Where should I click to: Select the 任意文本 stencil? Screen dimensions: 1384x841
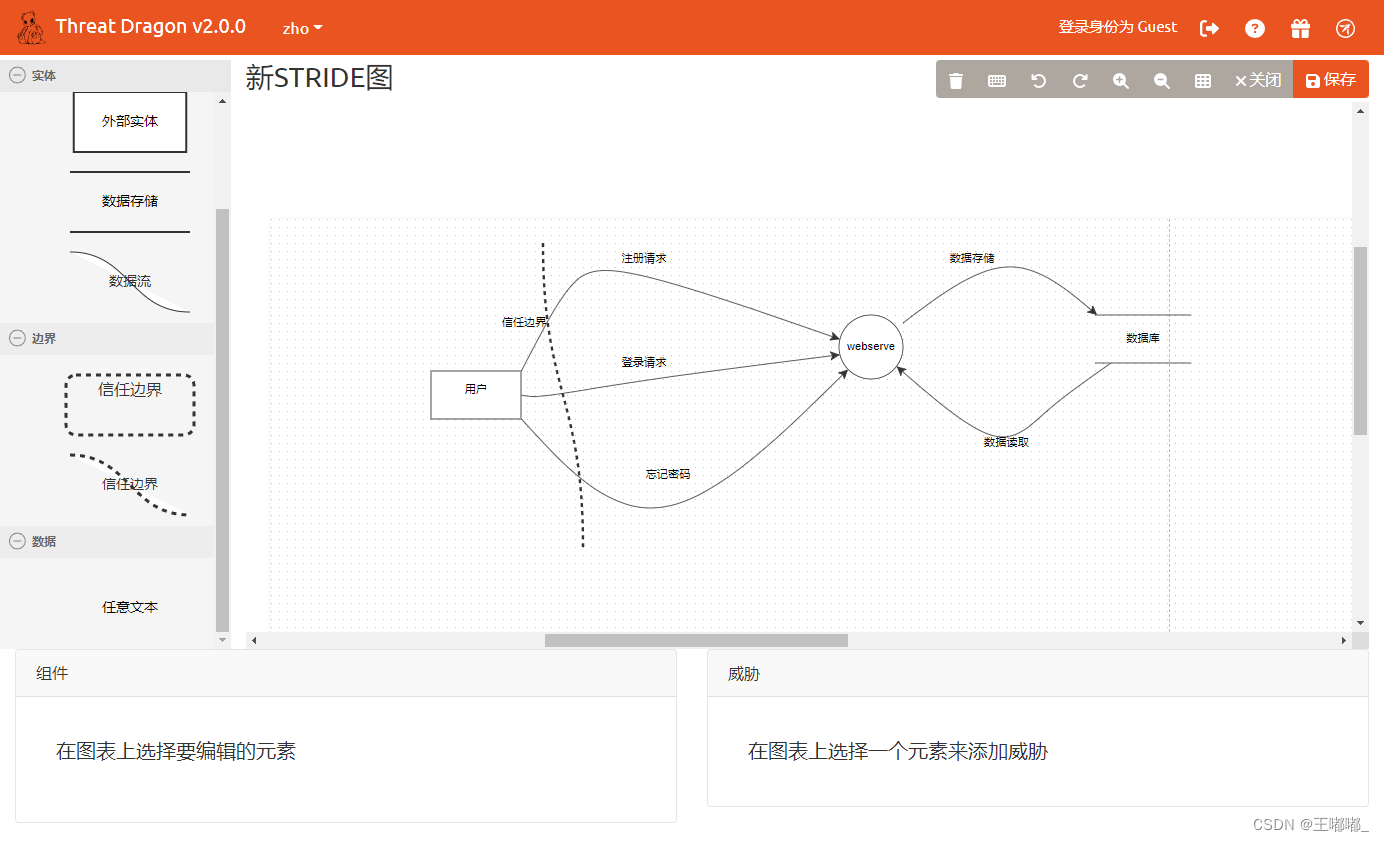(130, 607)
